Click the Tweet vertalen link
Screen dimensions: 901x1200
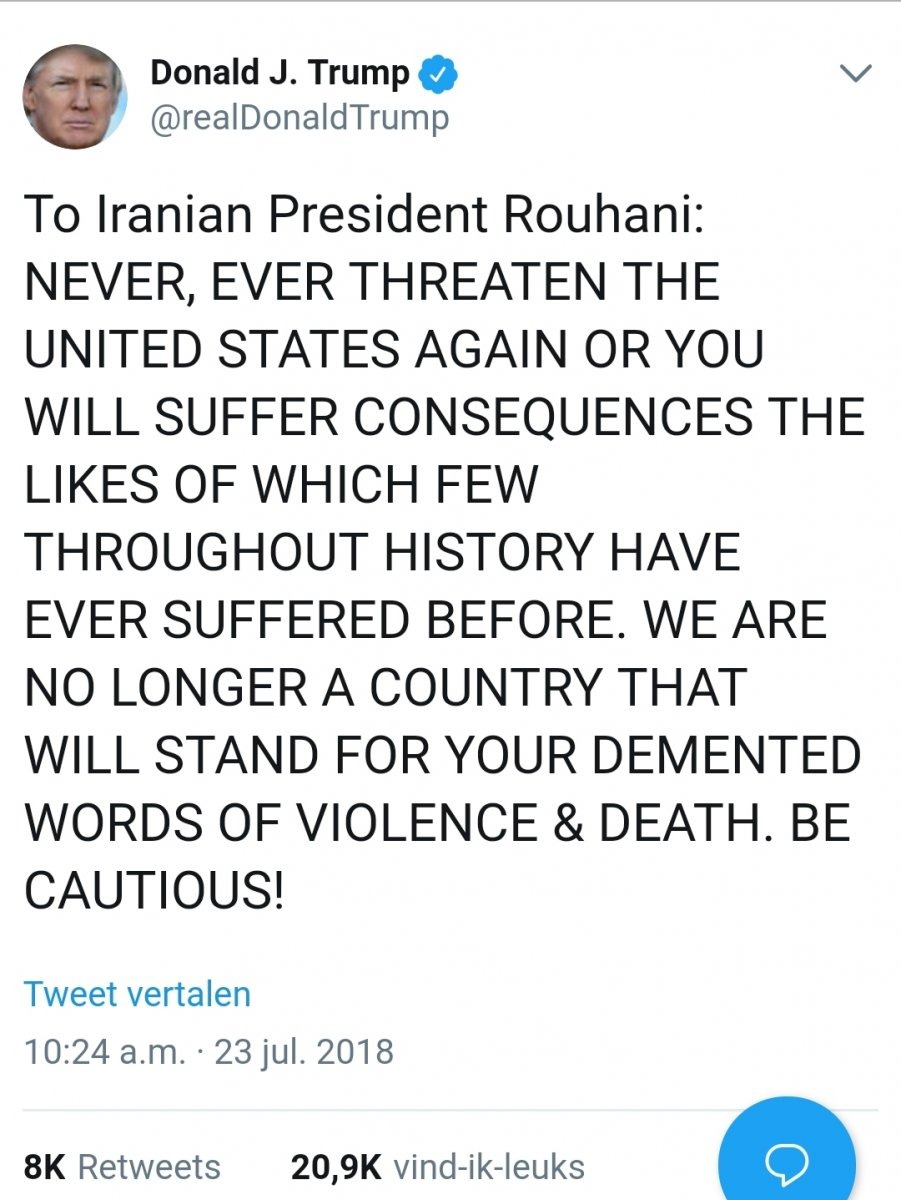tap(137, 994)
